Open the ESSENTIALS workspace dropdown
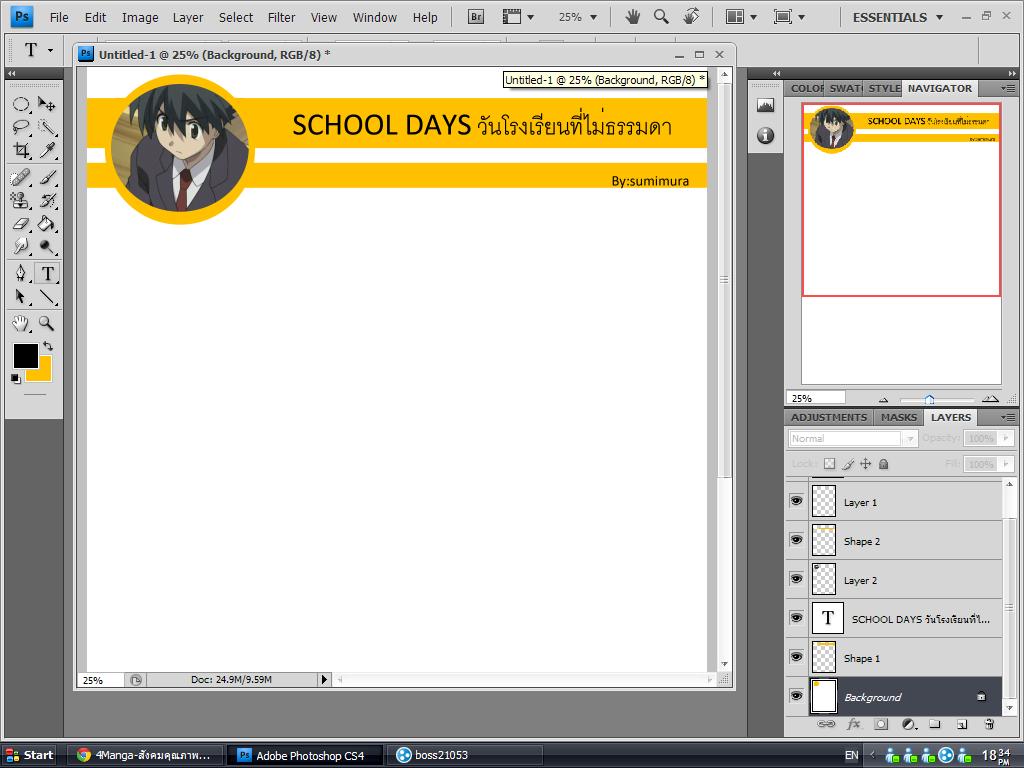 tap(898, 17)
